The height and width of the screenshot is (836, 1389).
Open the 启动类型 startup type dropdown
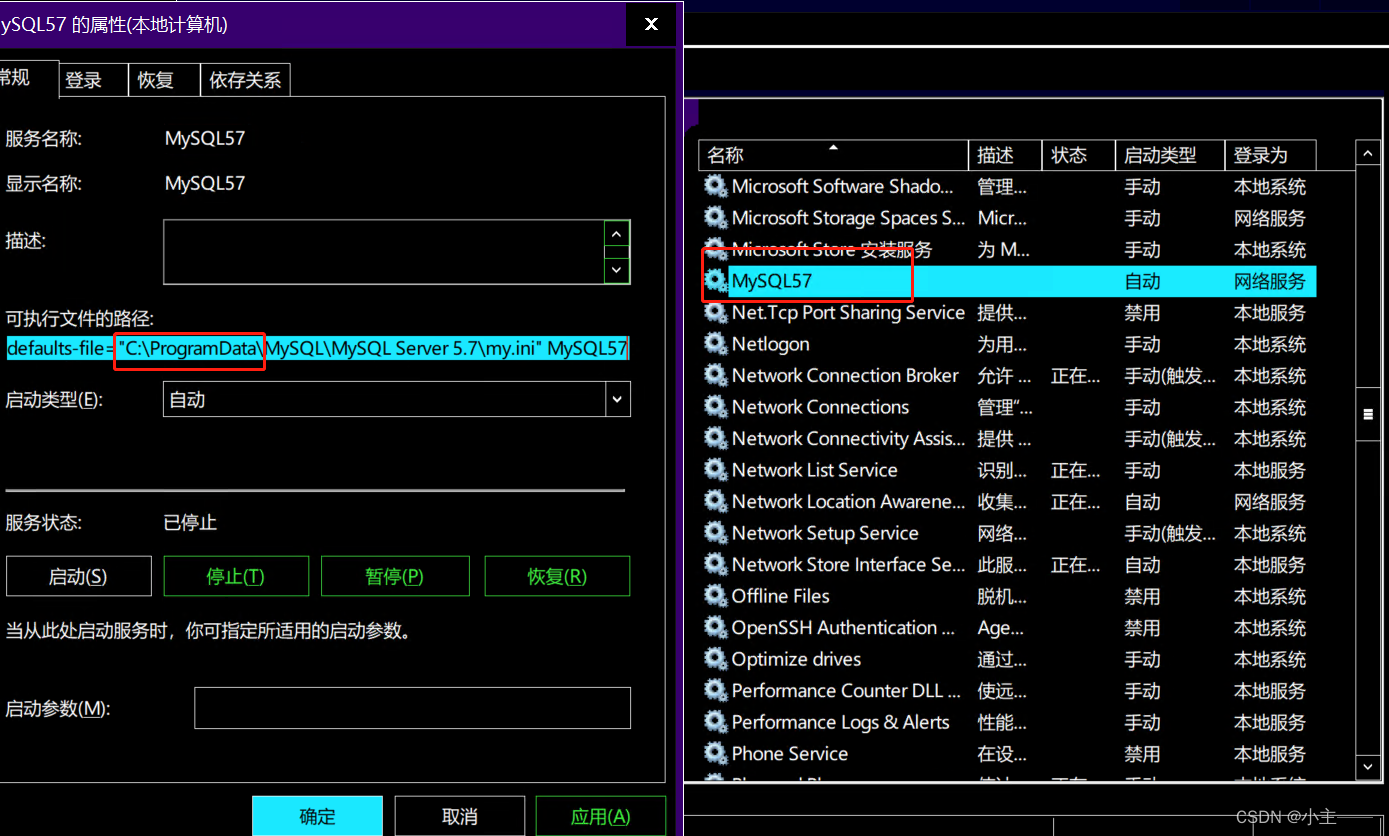tap(617, 400)
